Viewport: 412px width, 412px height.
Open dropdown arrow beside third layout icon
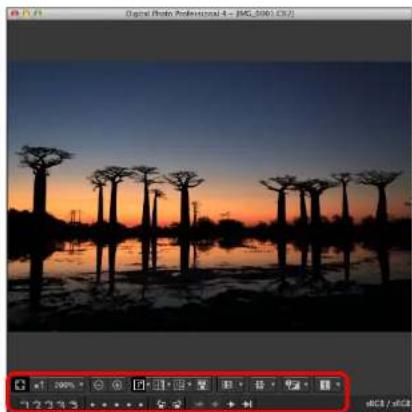pyautogui.click(x=189, y=385)
